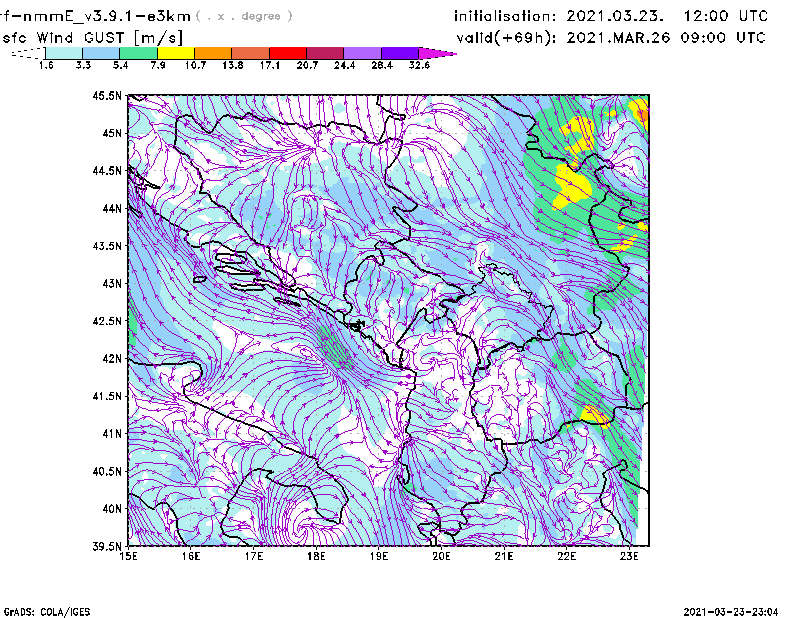800x618 pixels.
Task: Click longitude label '19E'
Action: click(379, 556)
